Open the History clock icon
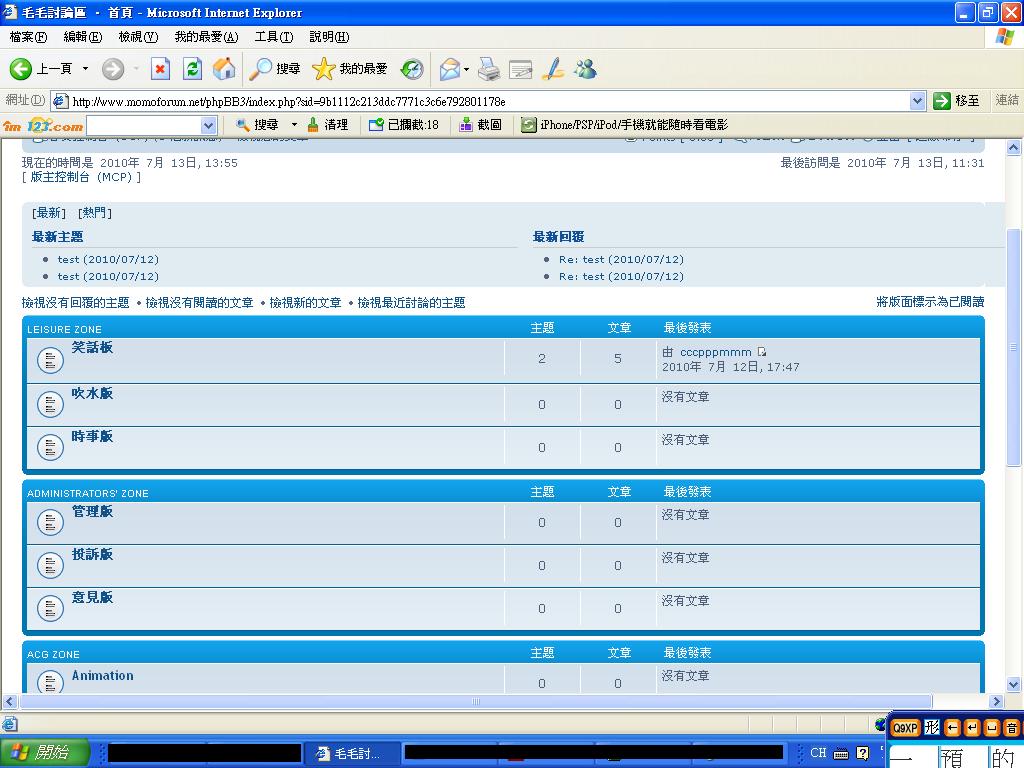The width and height of the screenshot is (1024, 768). tap(412, 69)
